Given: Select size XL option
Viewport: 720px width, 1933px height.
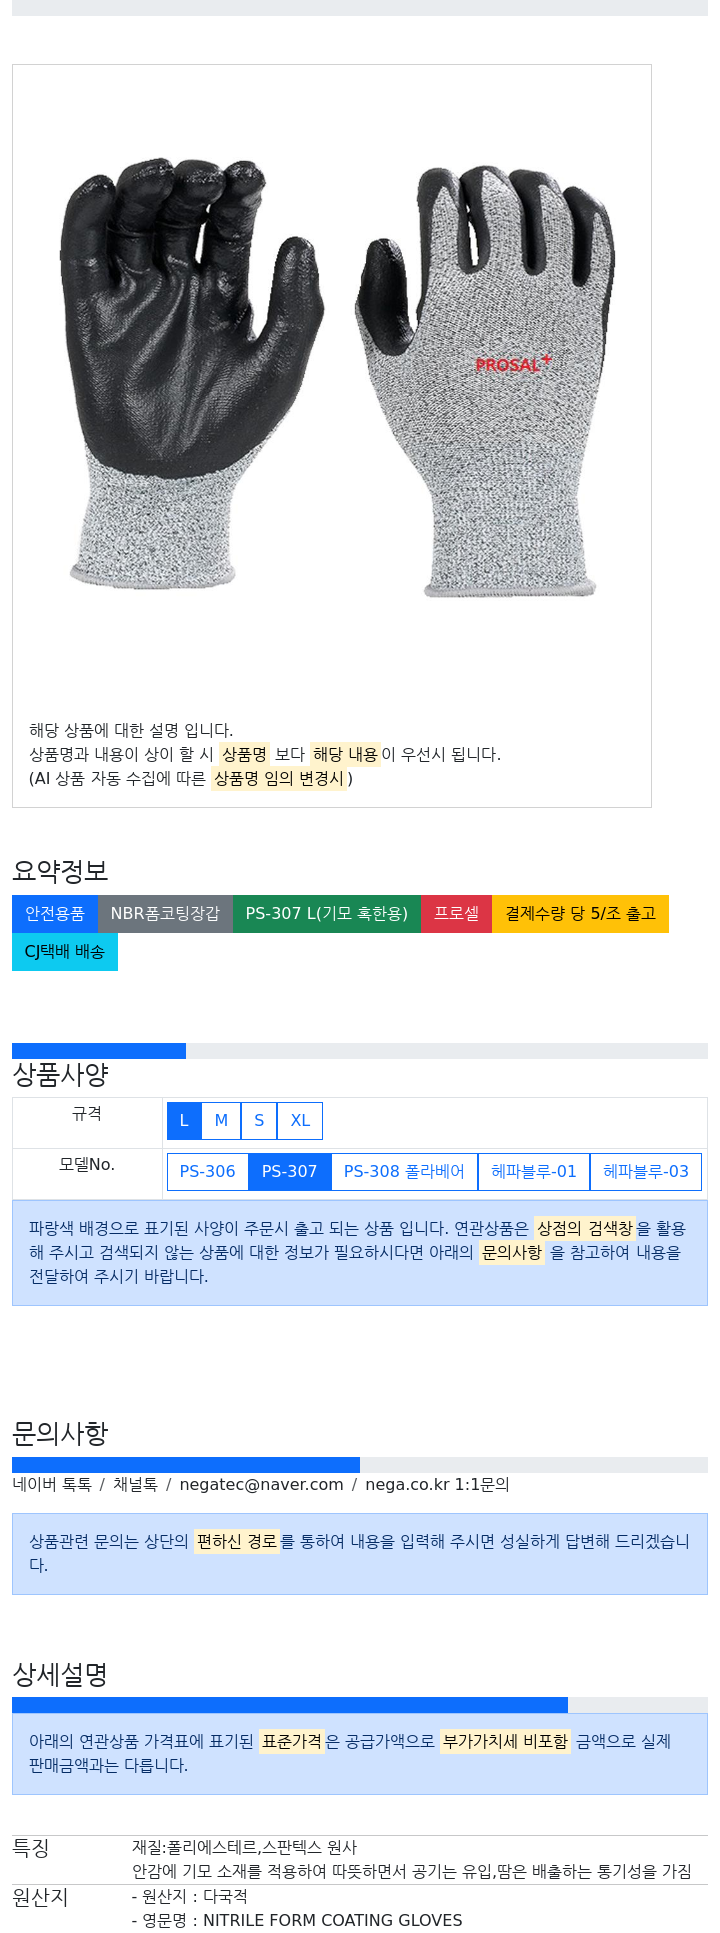Looking at the screenshot, I should click(300, 1121).
